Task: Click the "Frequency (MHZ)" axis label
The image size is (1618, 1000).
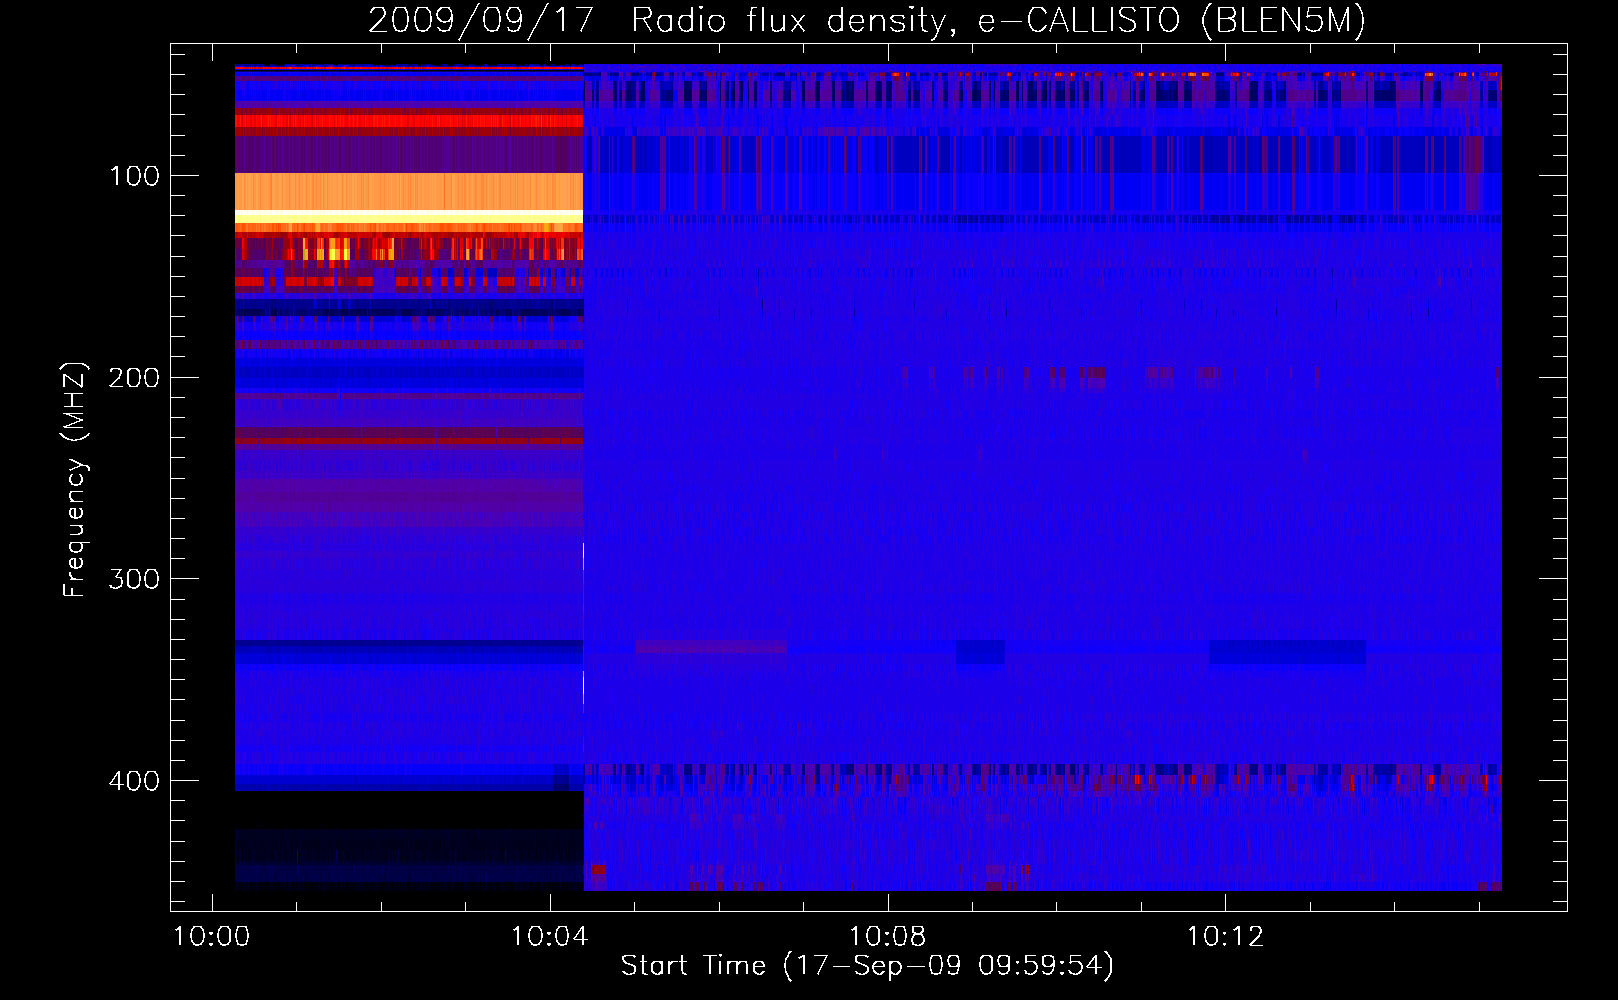Action: pos(75,479)
